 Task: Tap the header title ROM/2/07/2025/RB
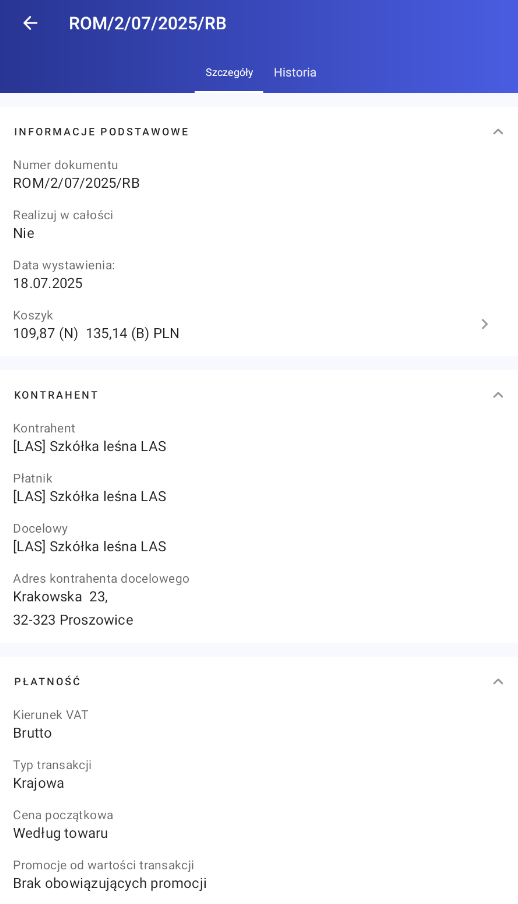148,24
